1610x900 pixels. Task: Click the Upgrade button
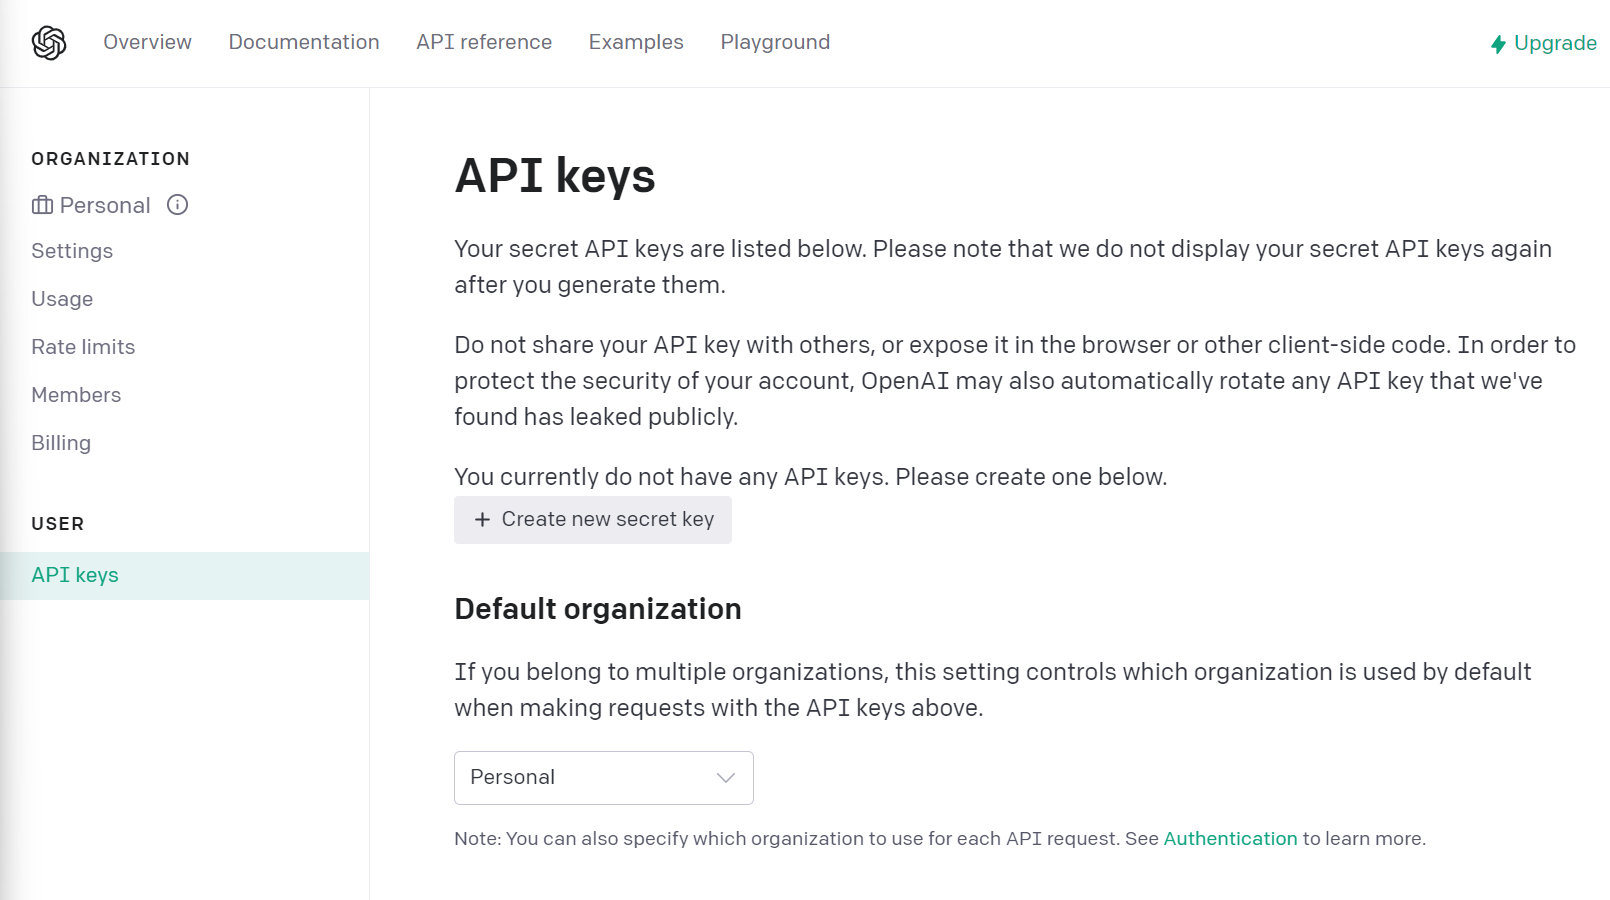tap(1553, 43)
